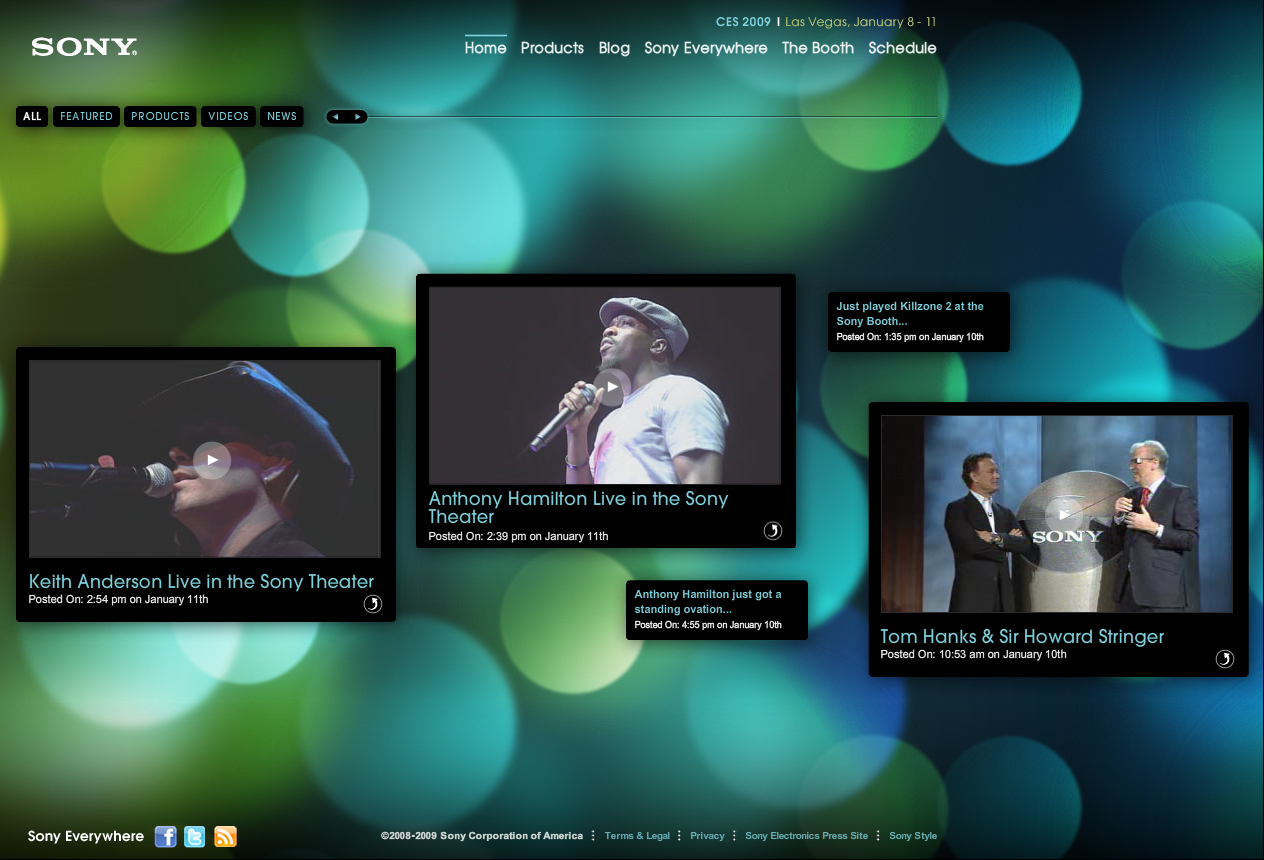
Task: Click 'Posted On: 2:54 pm on January 11th'
Action: click(x=119, y=600)
